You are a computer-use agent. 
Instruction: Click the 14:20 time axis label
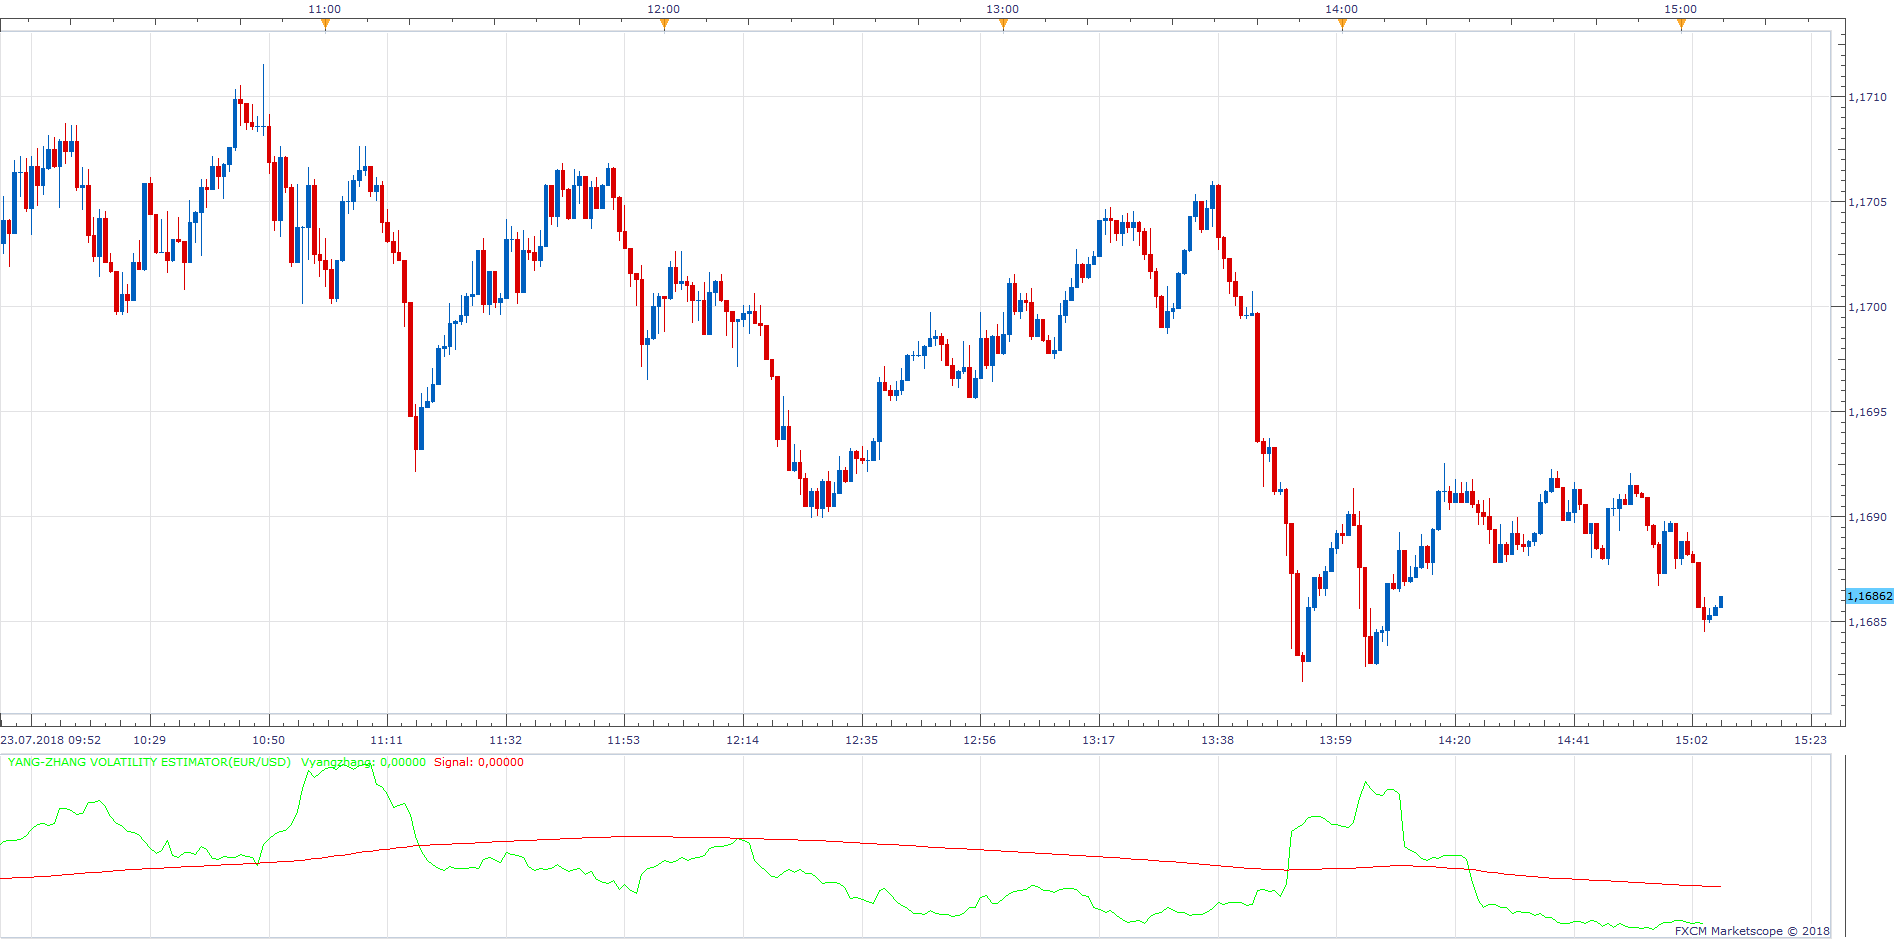(x=1454, y=740)
